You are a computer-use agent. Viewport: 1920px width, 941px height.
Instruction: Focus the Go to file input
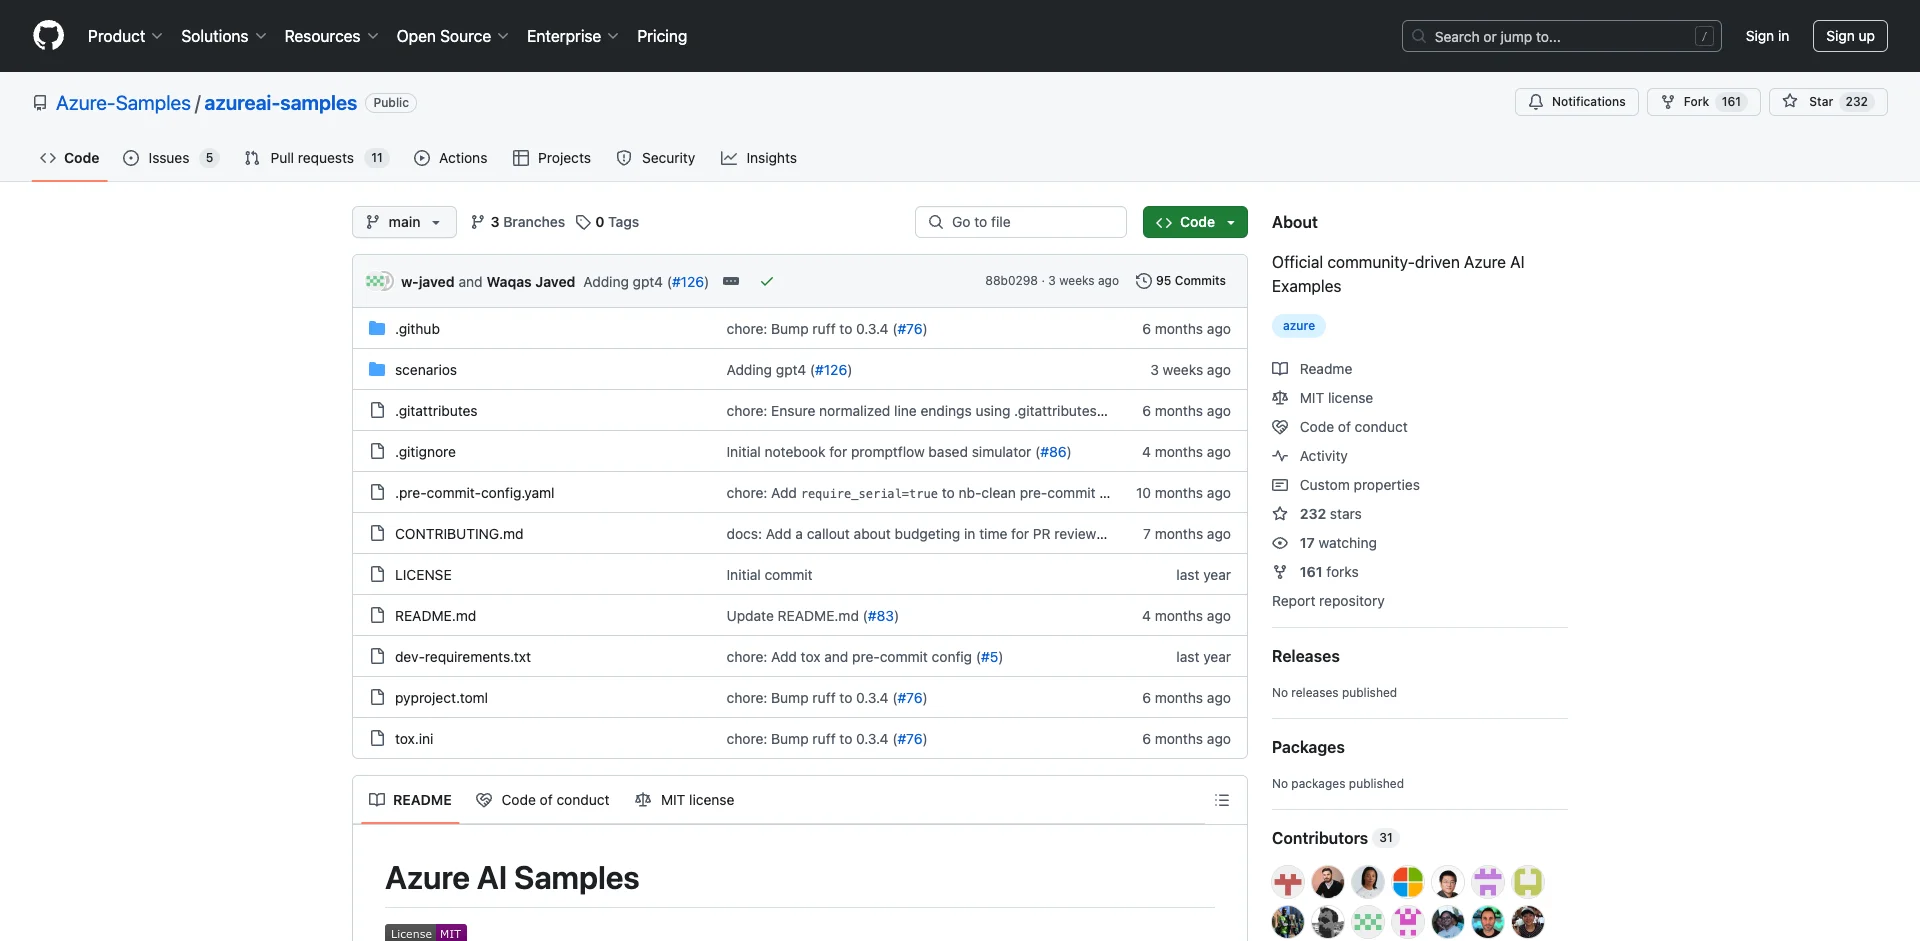click(1021, 222)
